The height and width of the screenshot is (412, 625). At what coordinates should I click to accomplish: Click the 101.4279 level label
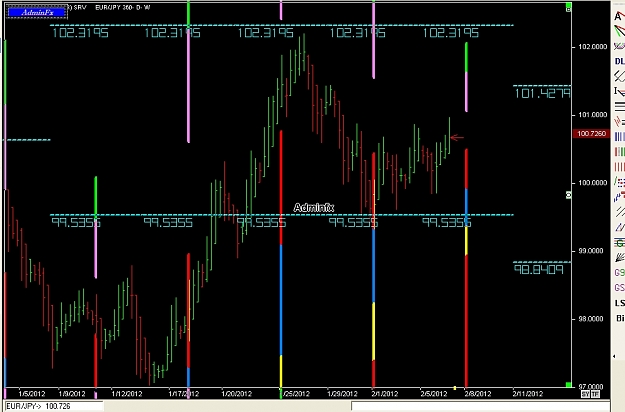click(542, 94)
